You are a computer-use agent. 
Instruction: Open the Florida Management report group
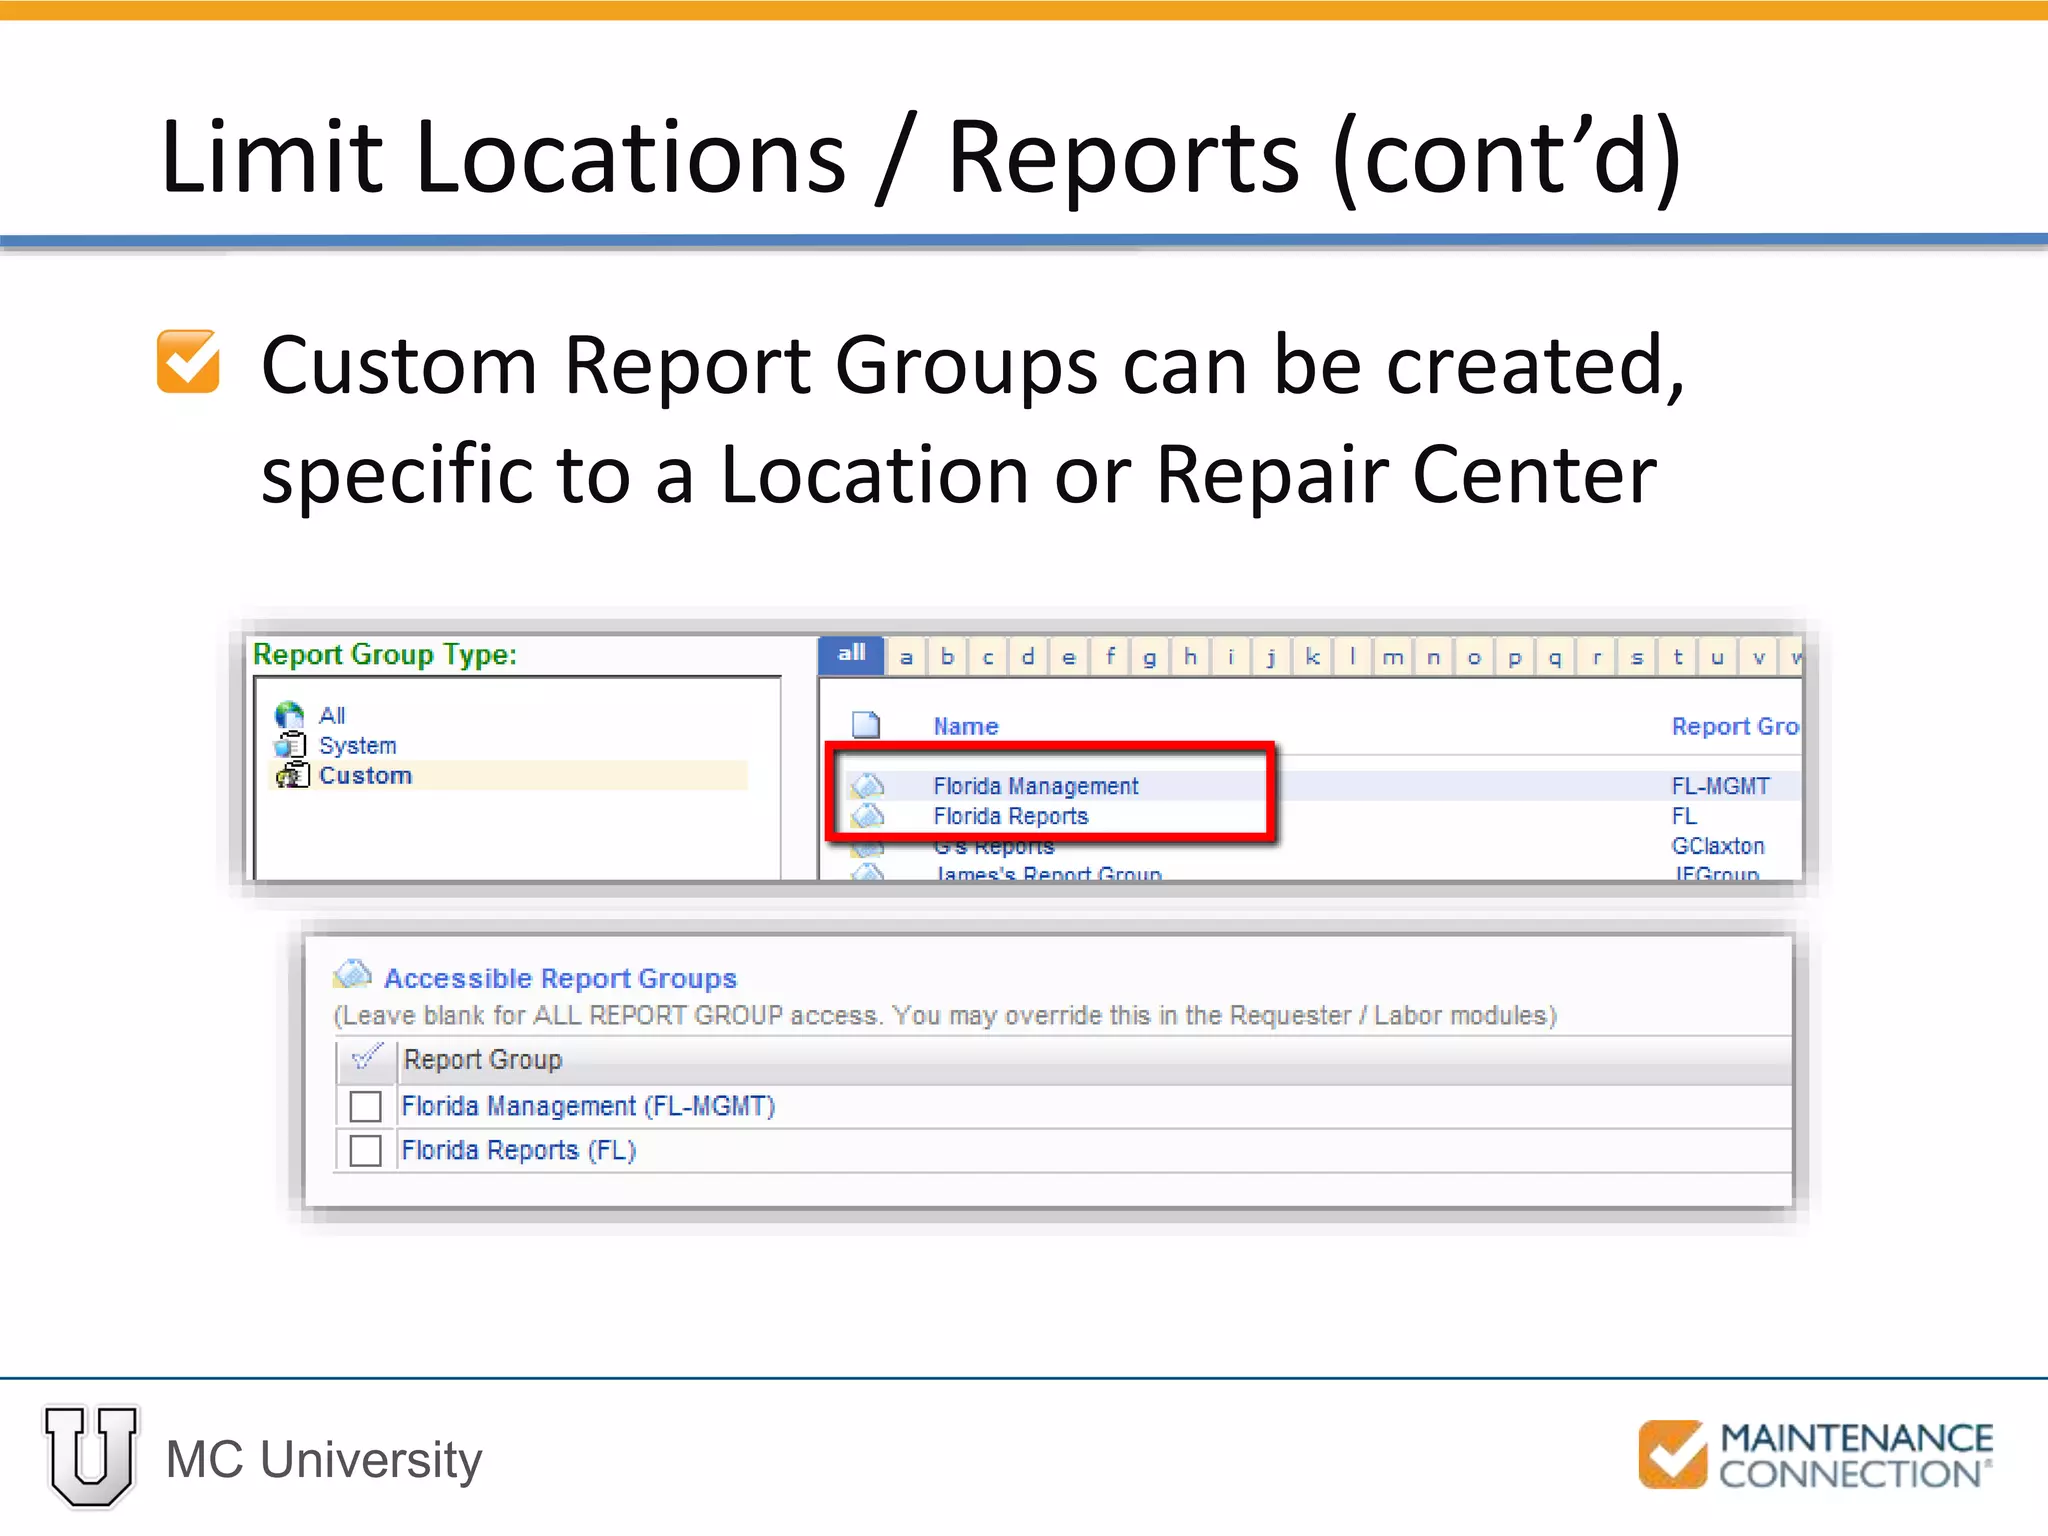[x=1036, y=786]
